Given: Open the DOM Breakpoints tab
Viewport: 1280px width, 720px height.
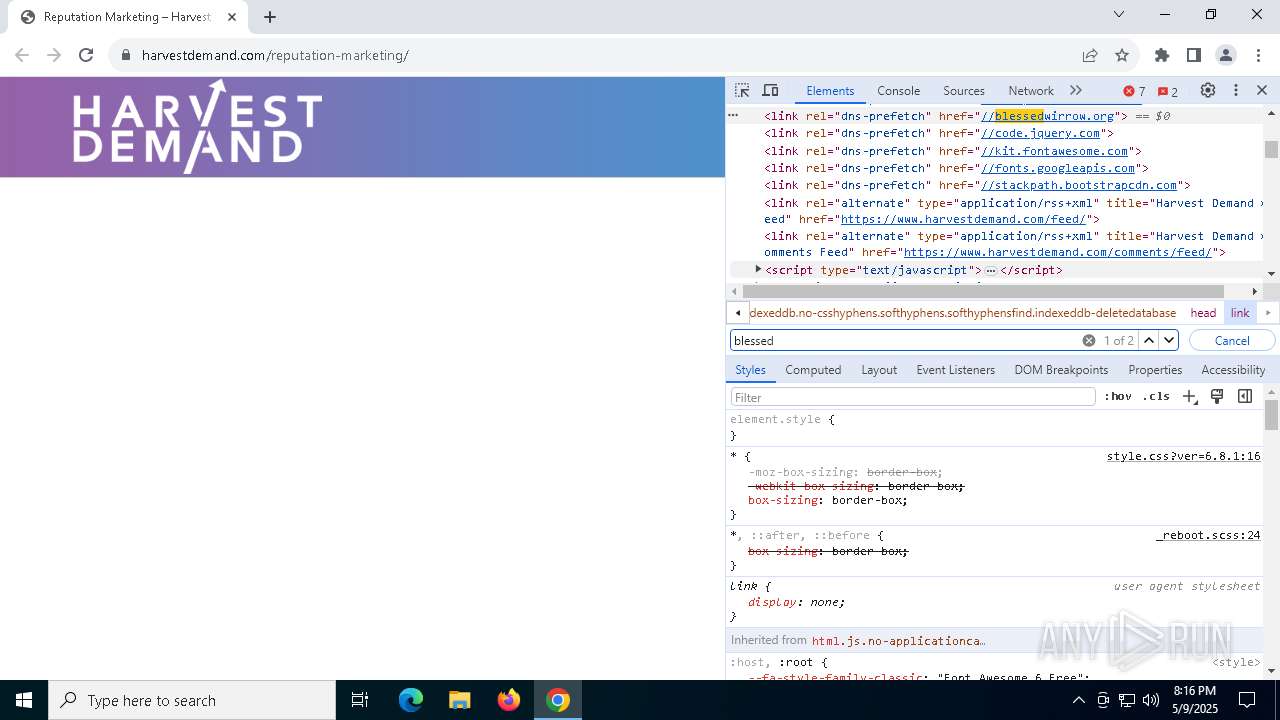Looking at the screenshot, I should [1061, 370].
